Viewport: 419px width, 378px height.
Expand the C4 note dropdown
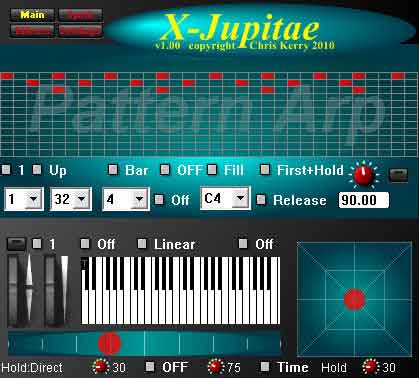point(225,198)
